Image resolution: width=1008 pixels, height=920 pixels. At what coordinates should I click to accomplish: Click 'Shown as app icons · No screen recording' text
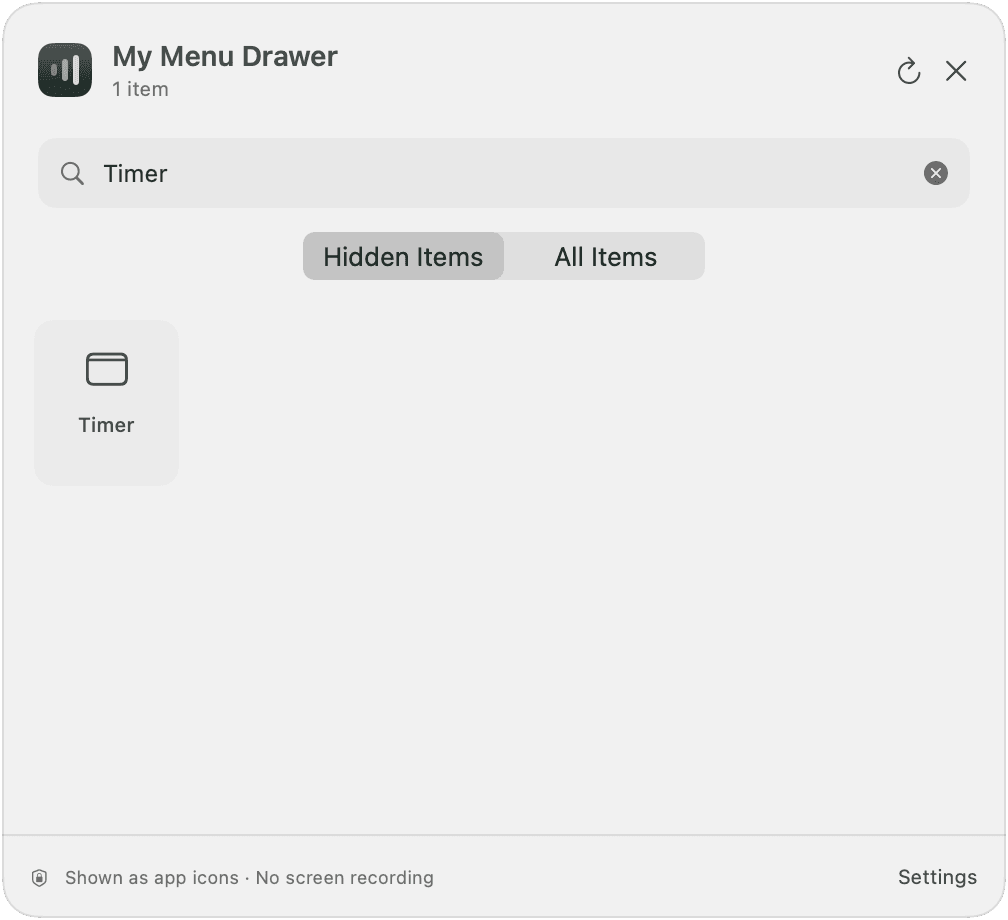point(249,878)
